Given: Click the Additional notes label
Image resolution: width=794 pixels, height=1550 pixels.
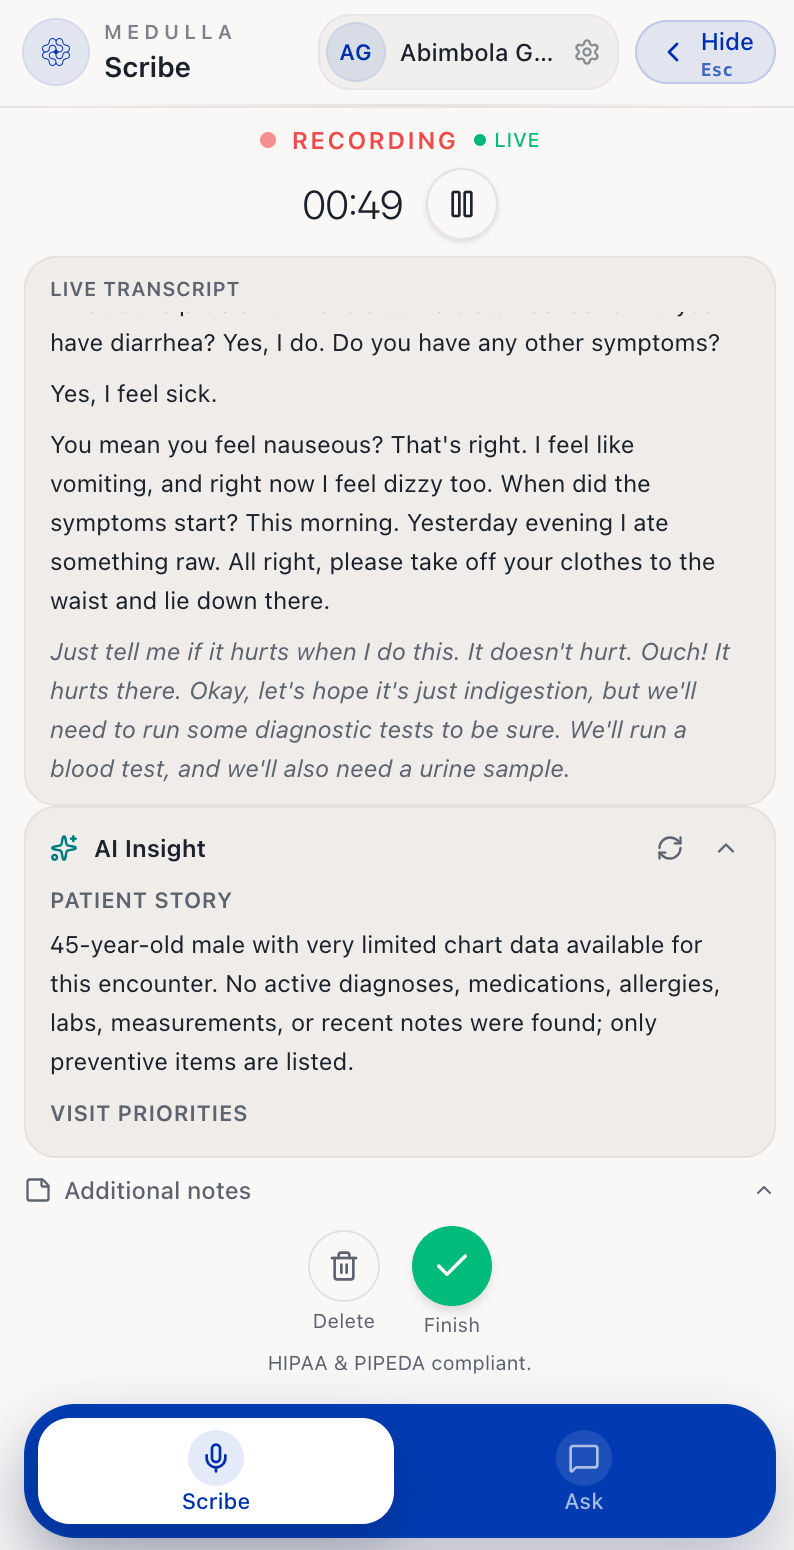Looking at the screenshot, I should pyautogui.click(x=158, y=1191).
